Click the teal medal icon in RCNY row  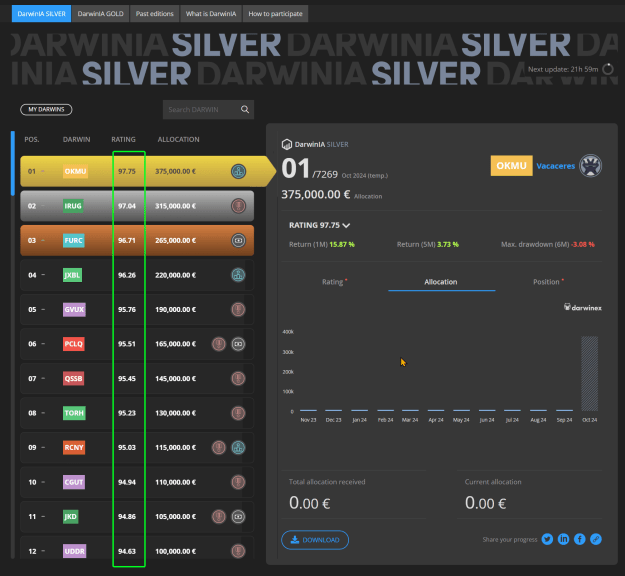[x=238, y=448]
